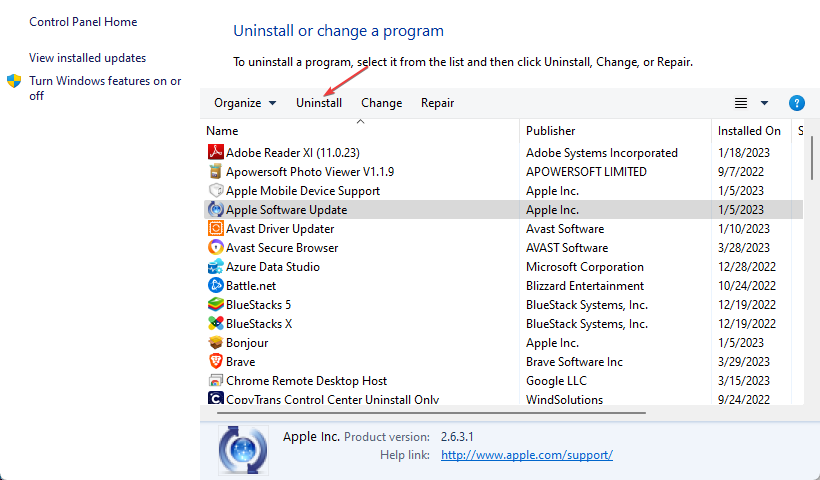The width and height of the screenshot is (820, 480).
Task: Sort by the Publisher column header
Action: [x=551, y=131]
